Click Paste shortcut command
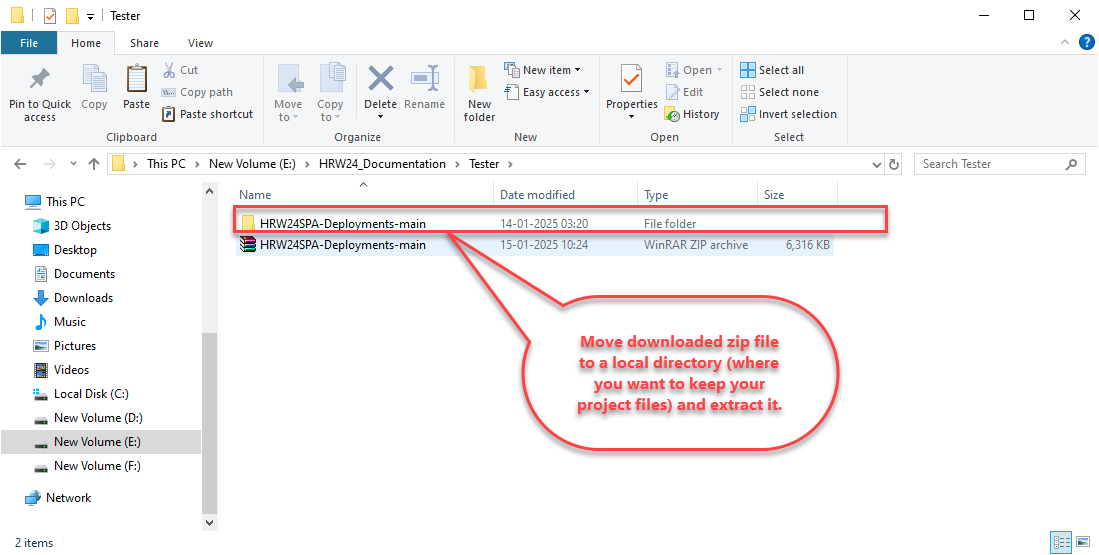Screen dimensions: 1099x555 207,114
